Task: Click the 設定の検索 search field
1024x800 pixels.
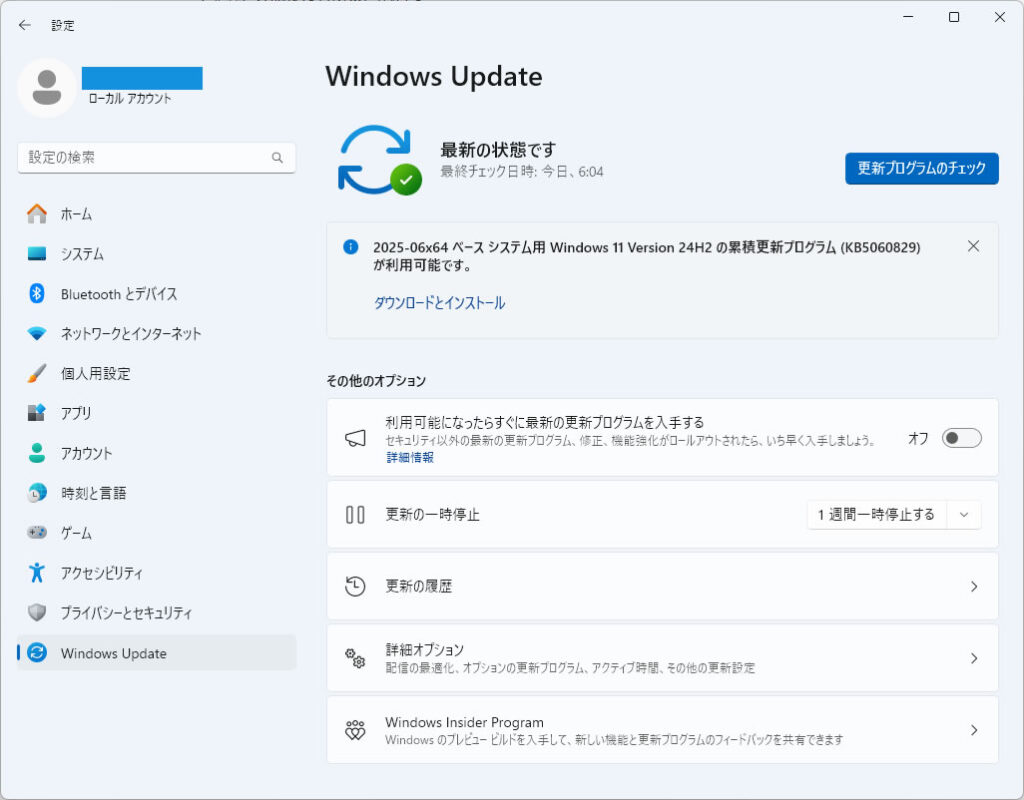Action: (x=157, y=157)
